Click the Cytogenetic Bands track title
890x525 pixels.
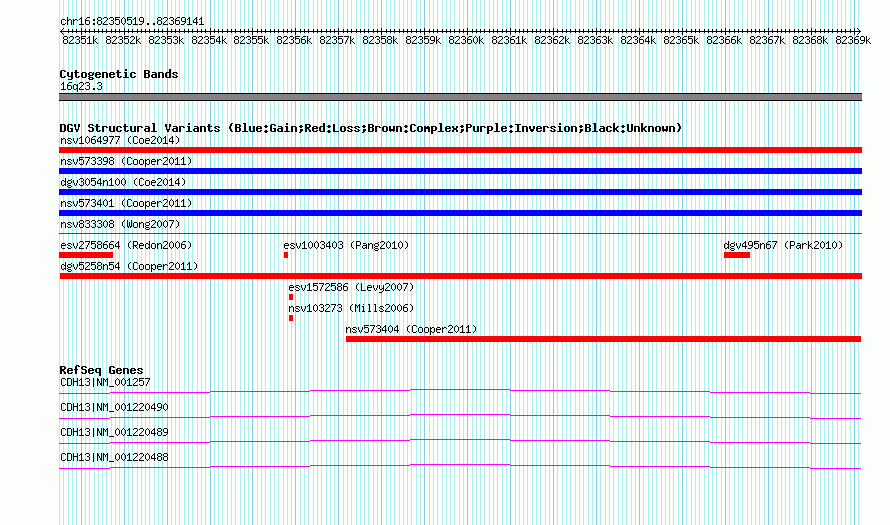(119, 74)
